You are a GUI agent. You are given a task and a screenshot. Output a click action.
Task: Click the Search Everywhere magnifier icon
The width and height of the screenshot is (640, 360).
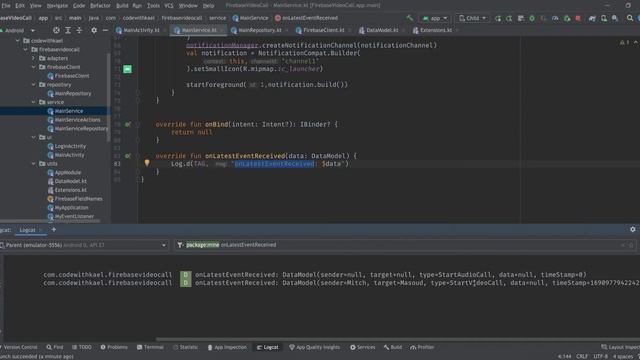point(630,18)
